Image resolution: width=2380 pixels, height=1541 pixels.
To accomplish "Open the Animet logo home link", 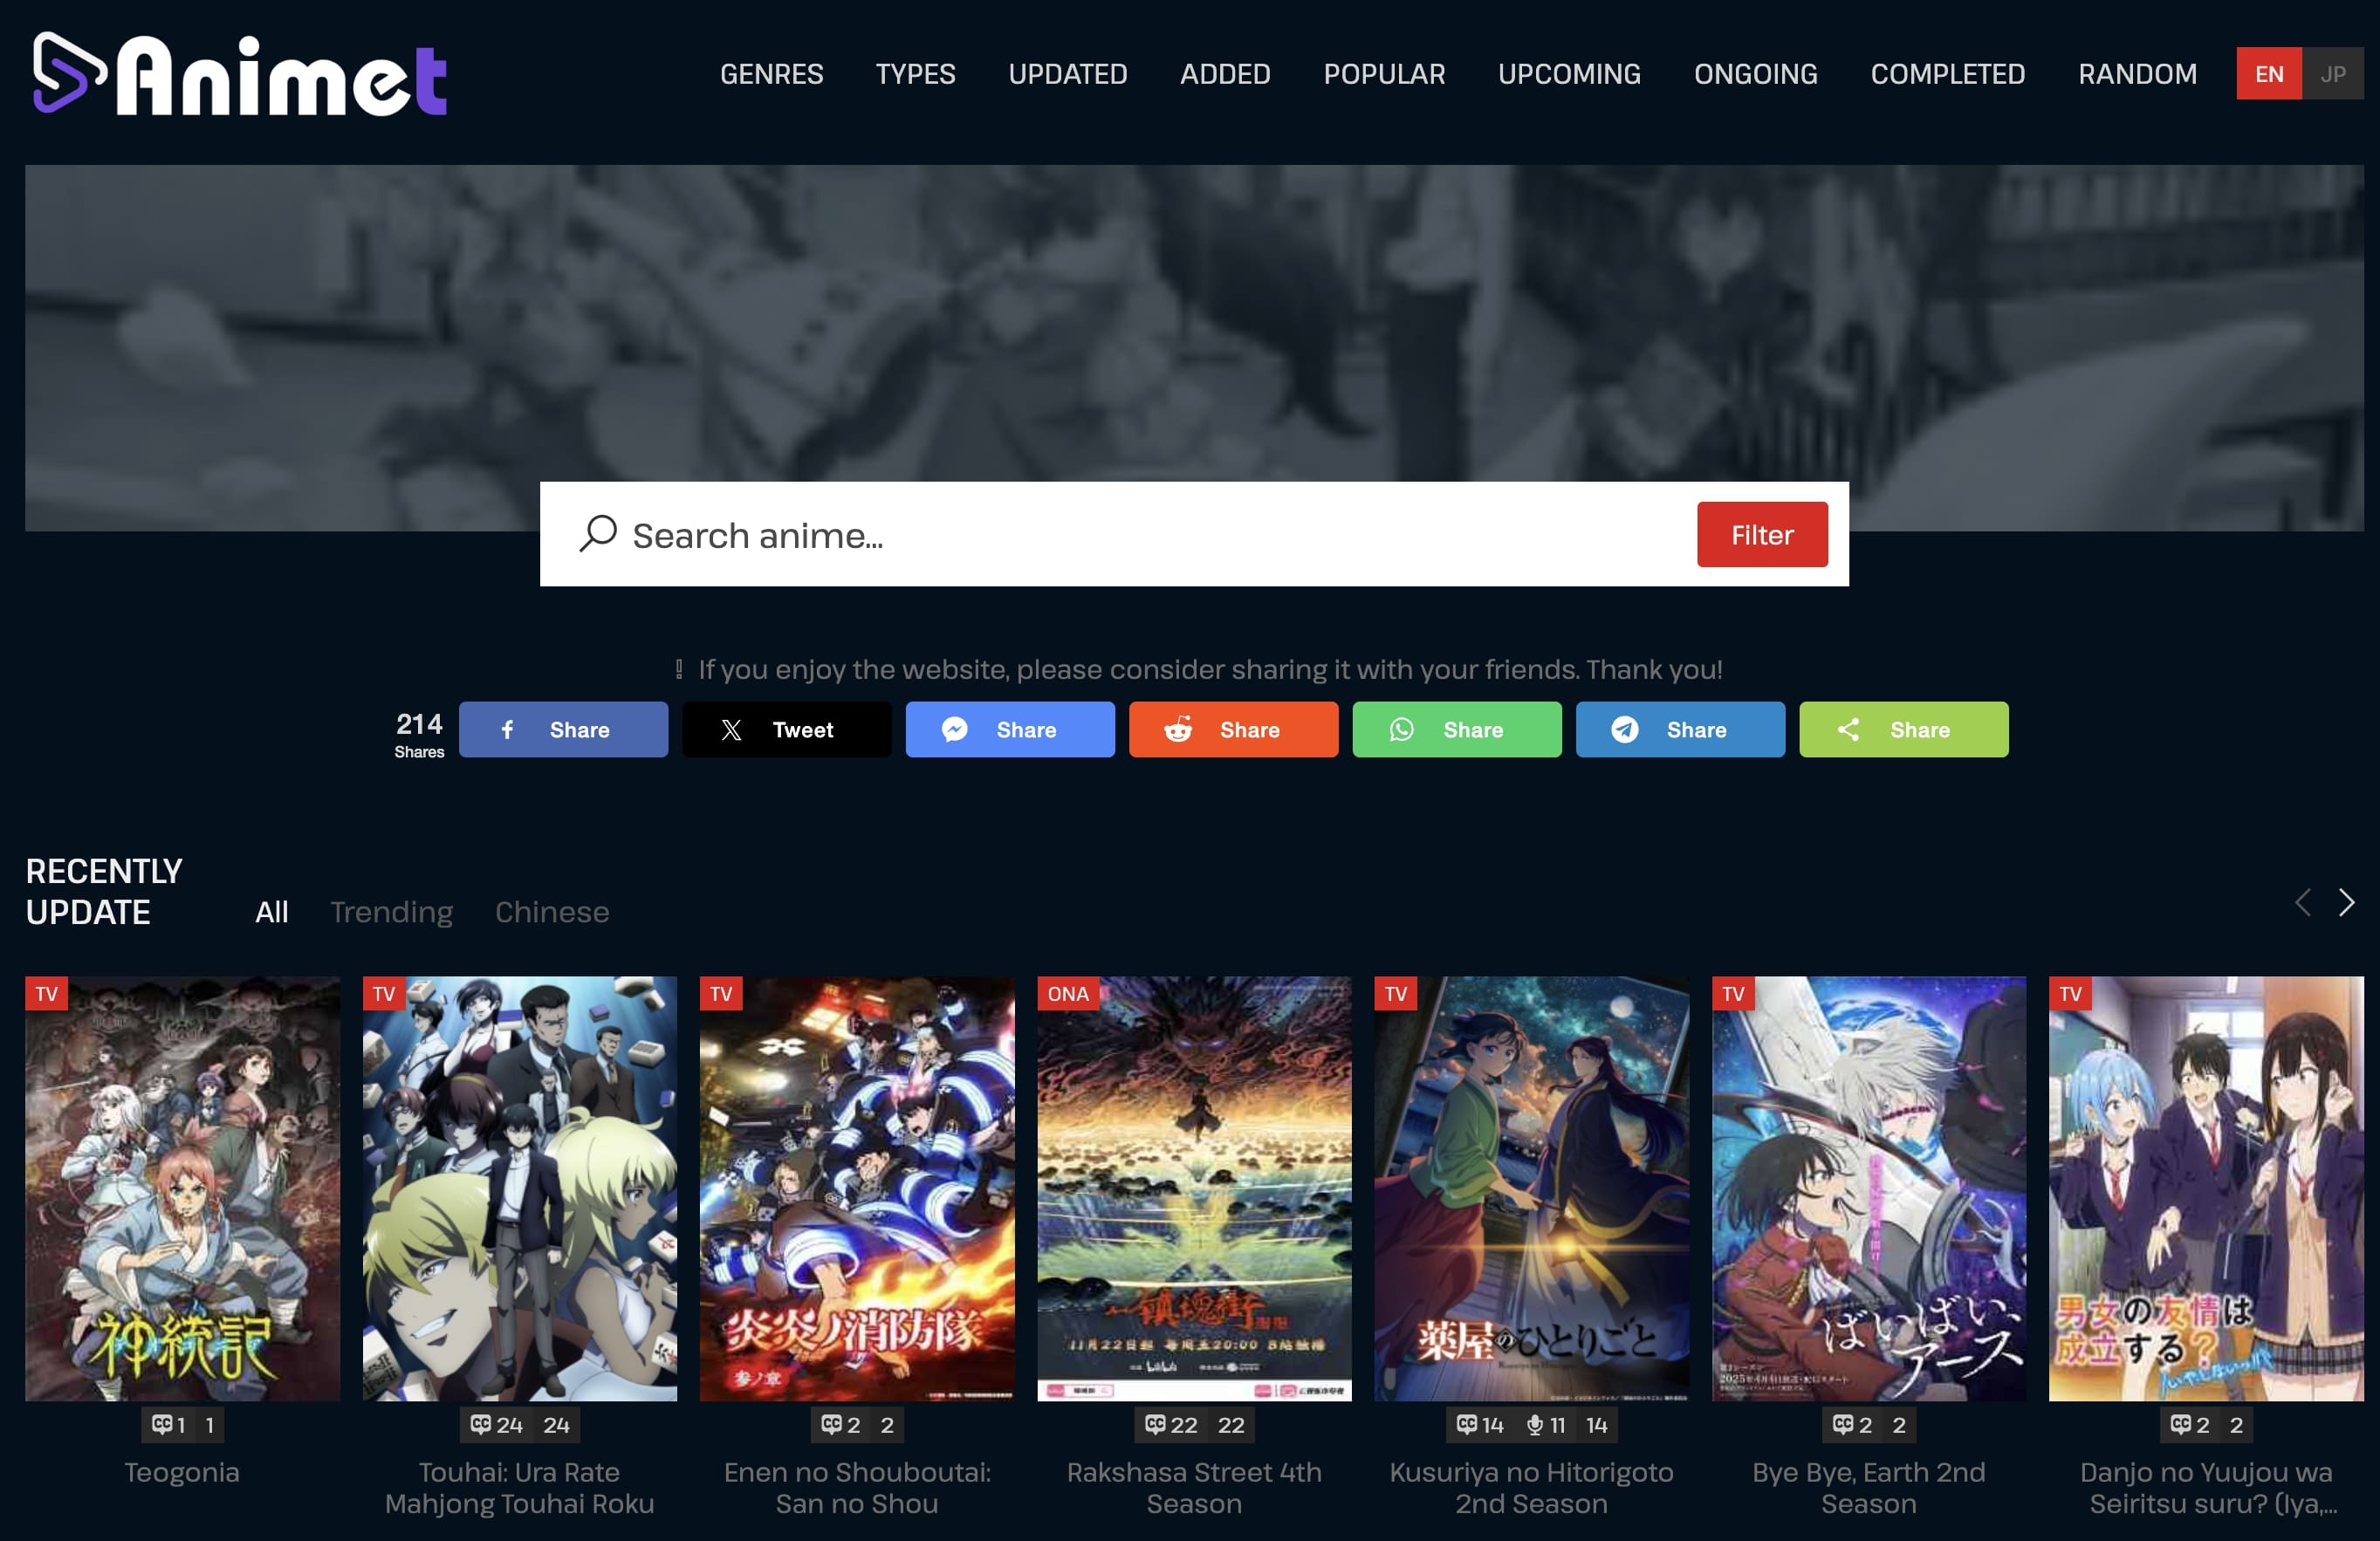I will tap(239, 74).
